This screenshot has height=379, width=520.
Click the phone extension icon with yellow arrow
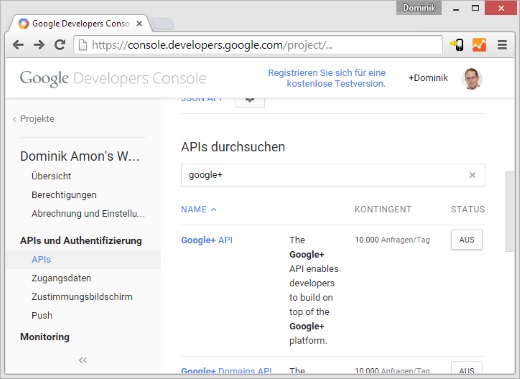click(x=457, y=45)
